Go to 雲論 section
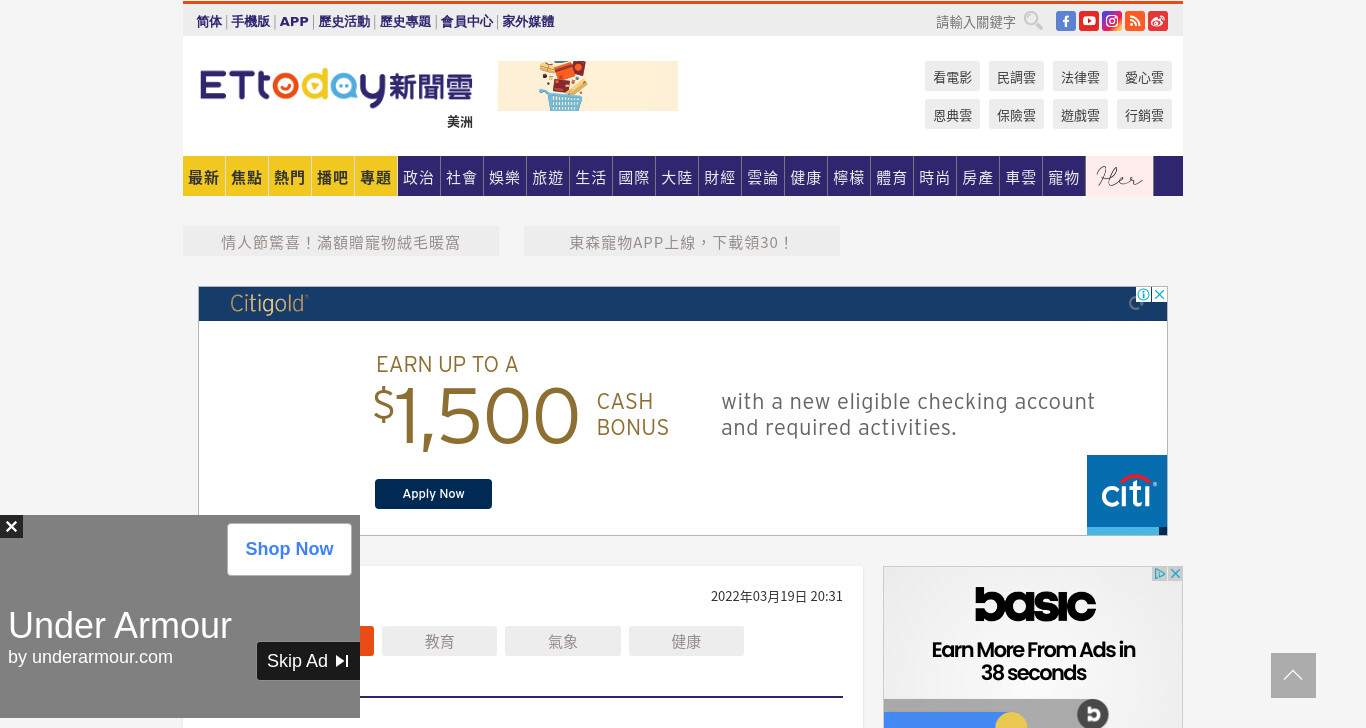 point(763,176)
